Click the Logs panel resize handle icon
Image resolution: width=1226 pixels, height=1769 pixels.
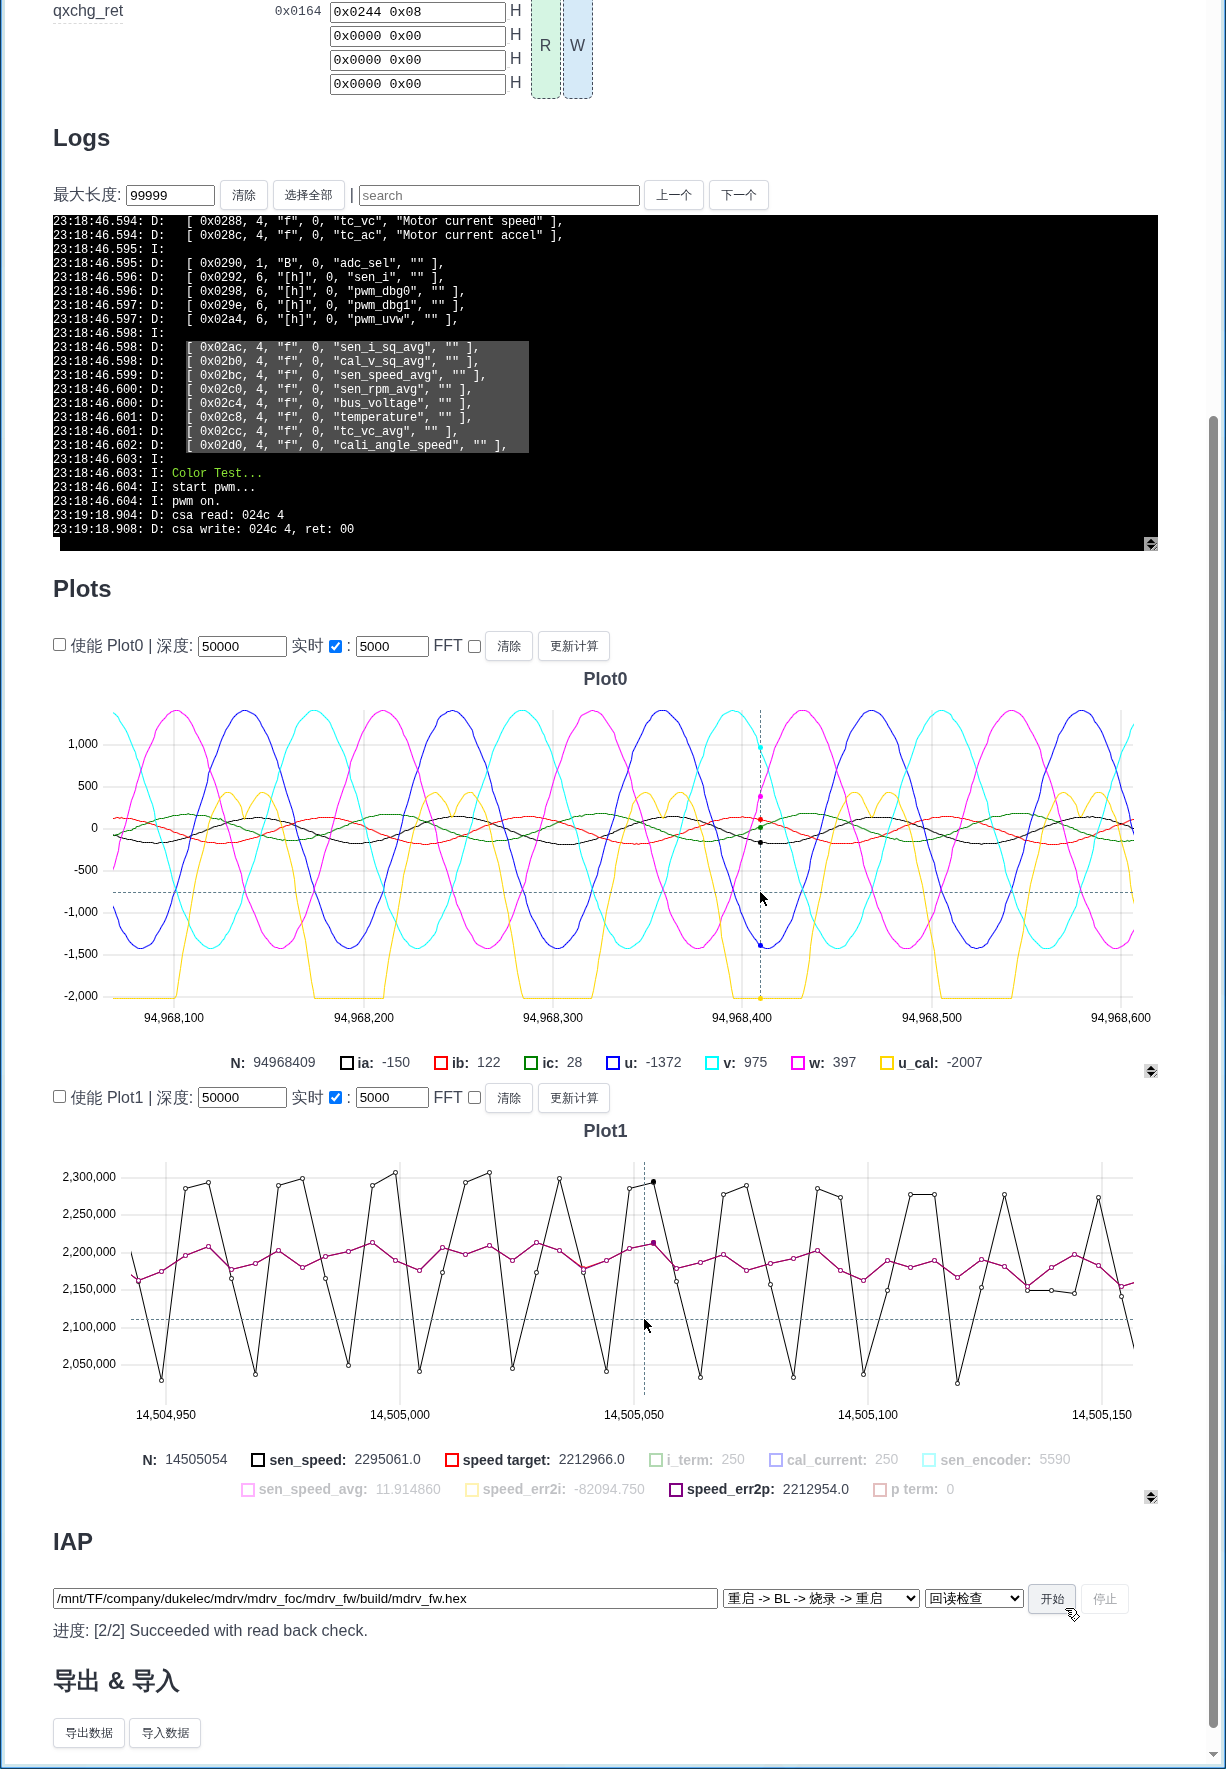click(1151, 544)
